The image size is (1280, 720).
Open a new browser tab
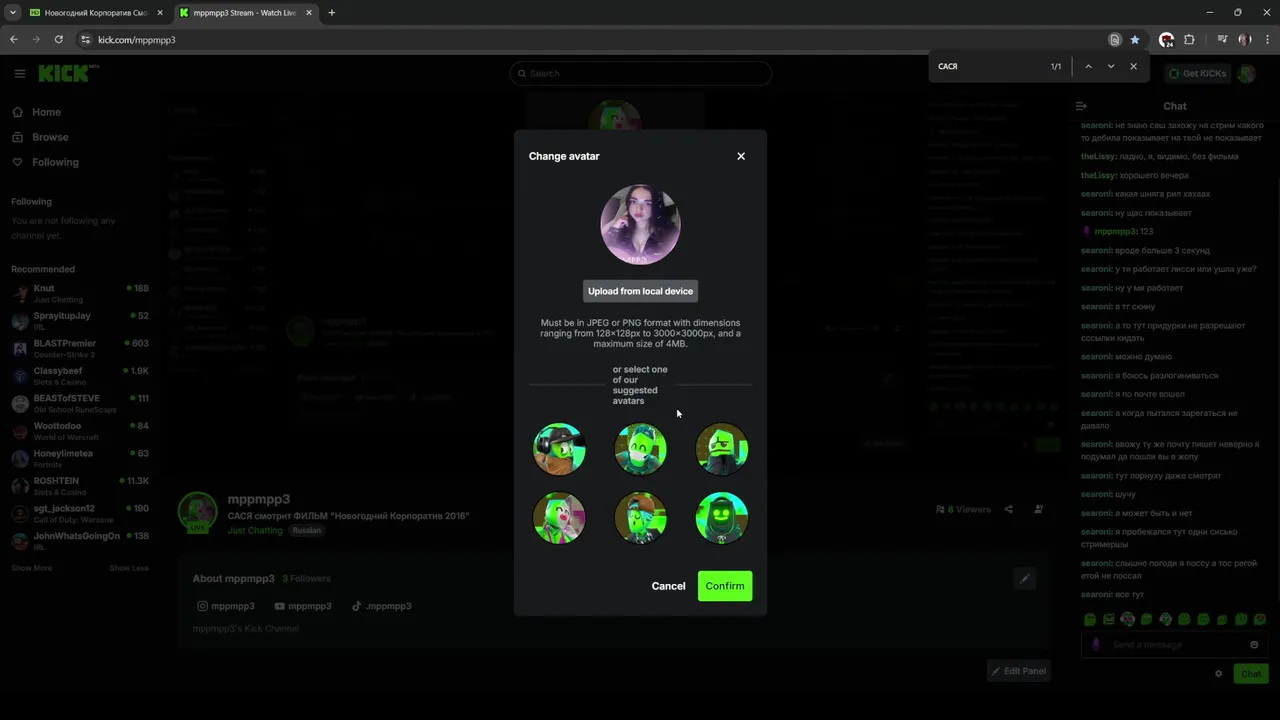tap(331, 13)
